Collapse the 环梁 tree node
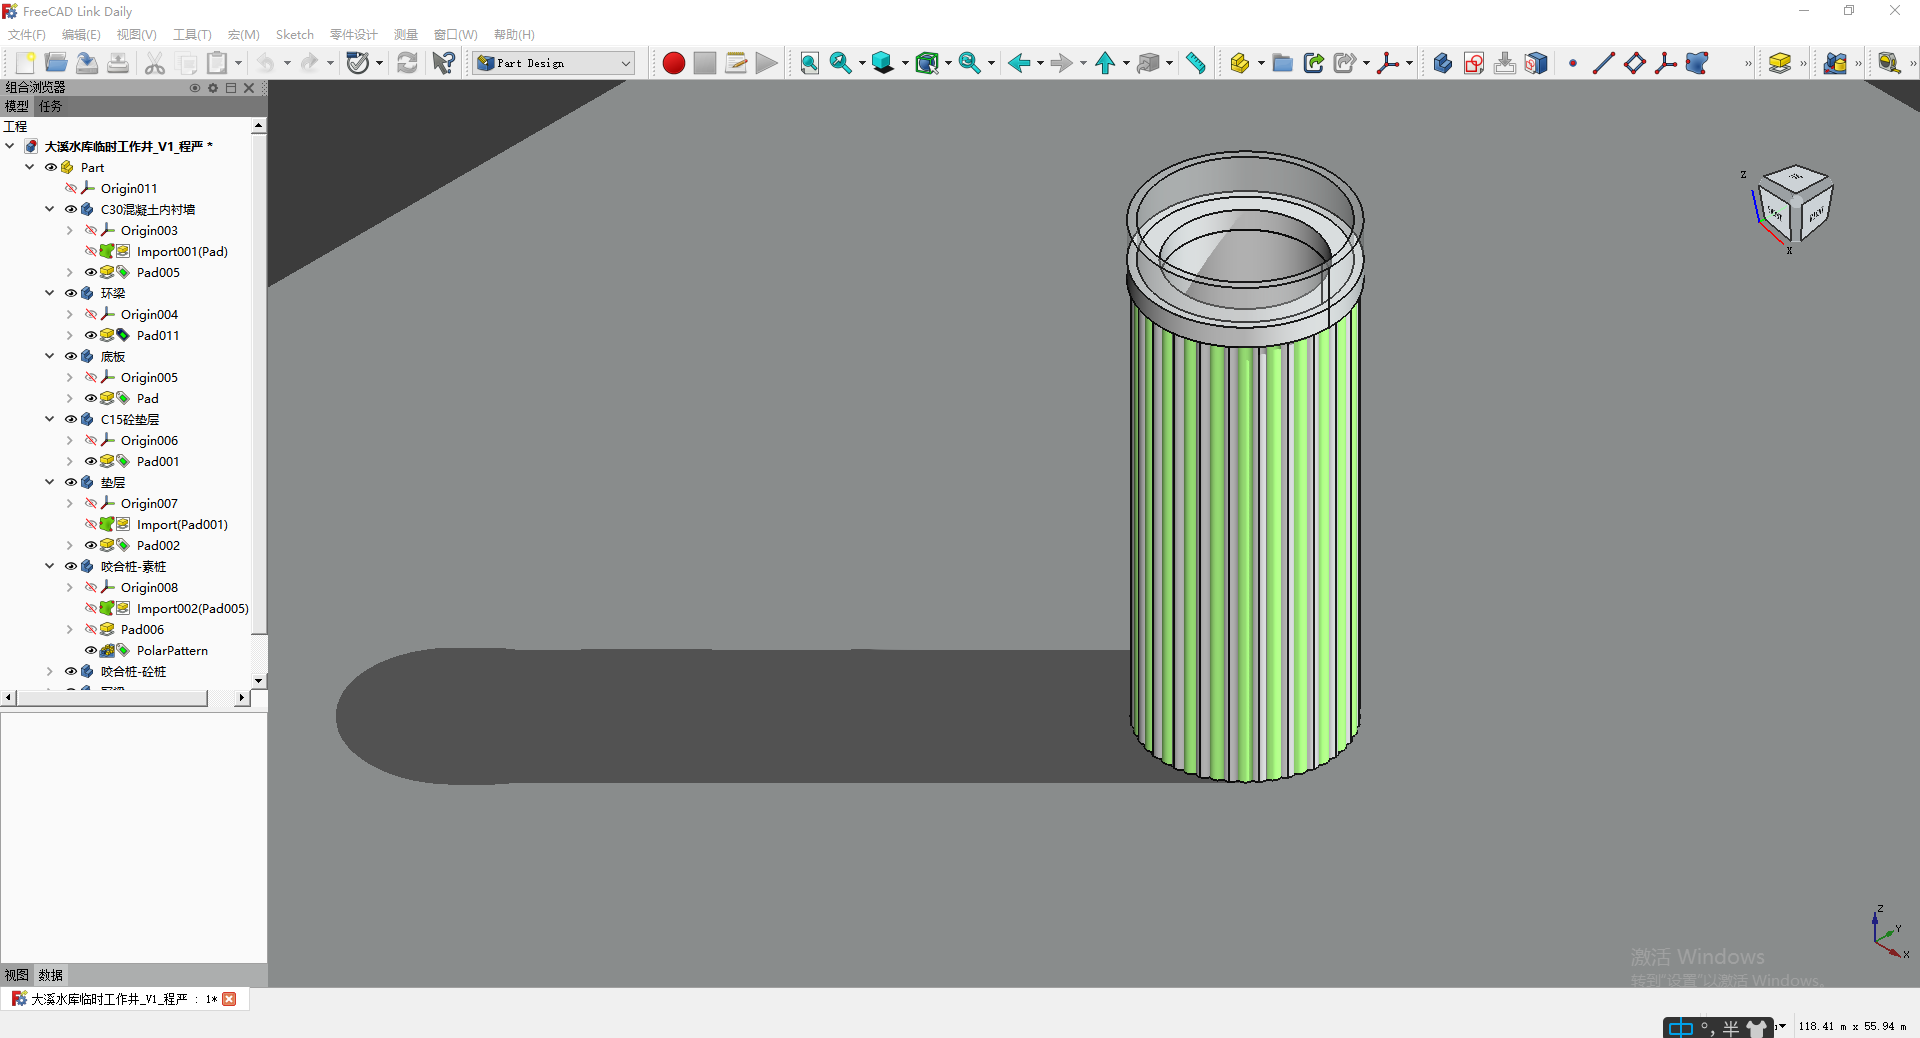 [x=49, y=293]
